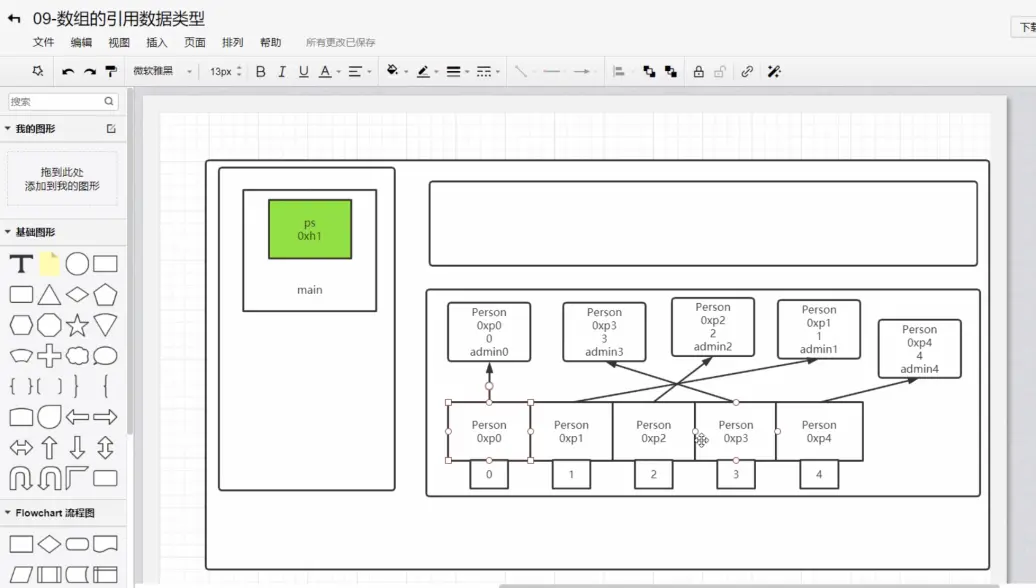Click the search magnifier icon
Image resolution: width=1036 pixels, height=588 pixels.
109,101
